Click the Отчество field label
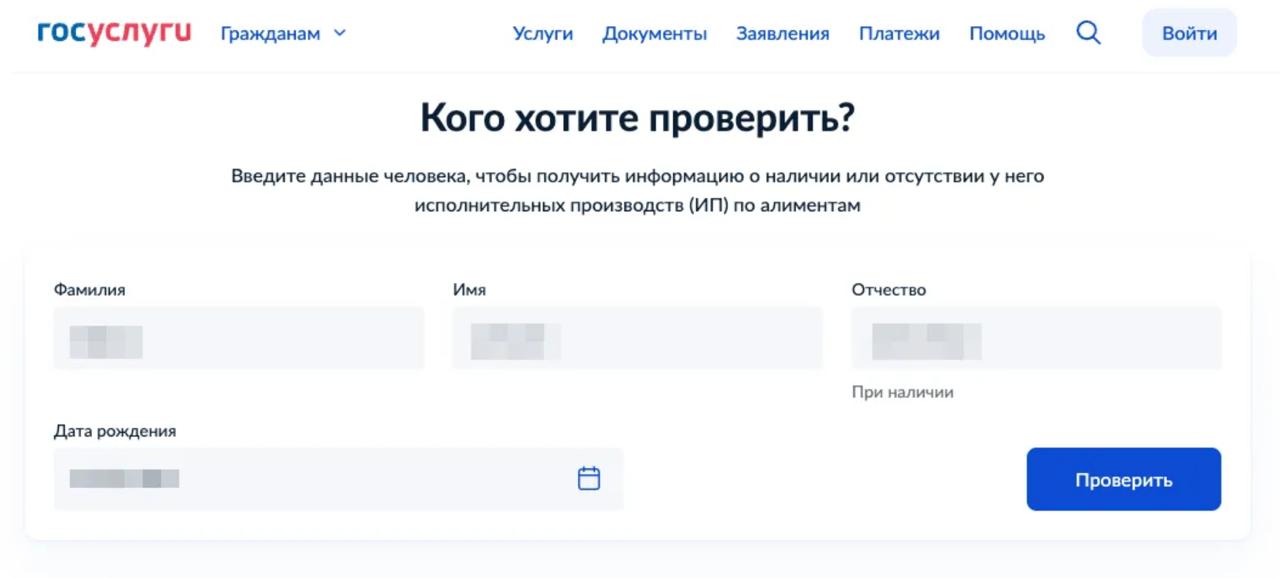The height and width of the screenshot is (578, 1280). (x=888, y=290)
